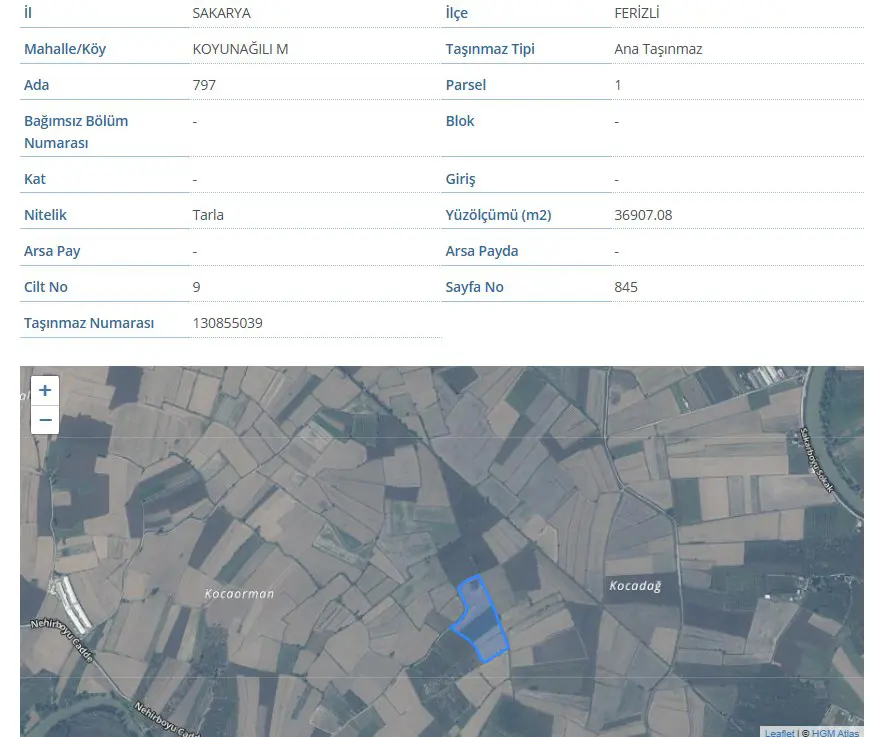Click the Nehirboyu Caddesi label near white buildings
Image resolution: width=869 pixels, height=737 pixels.
click(x=62, y=641)
